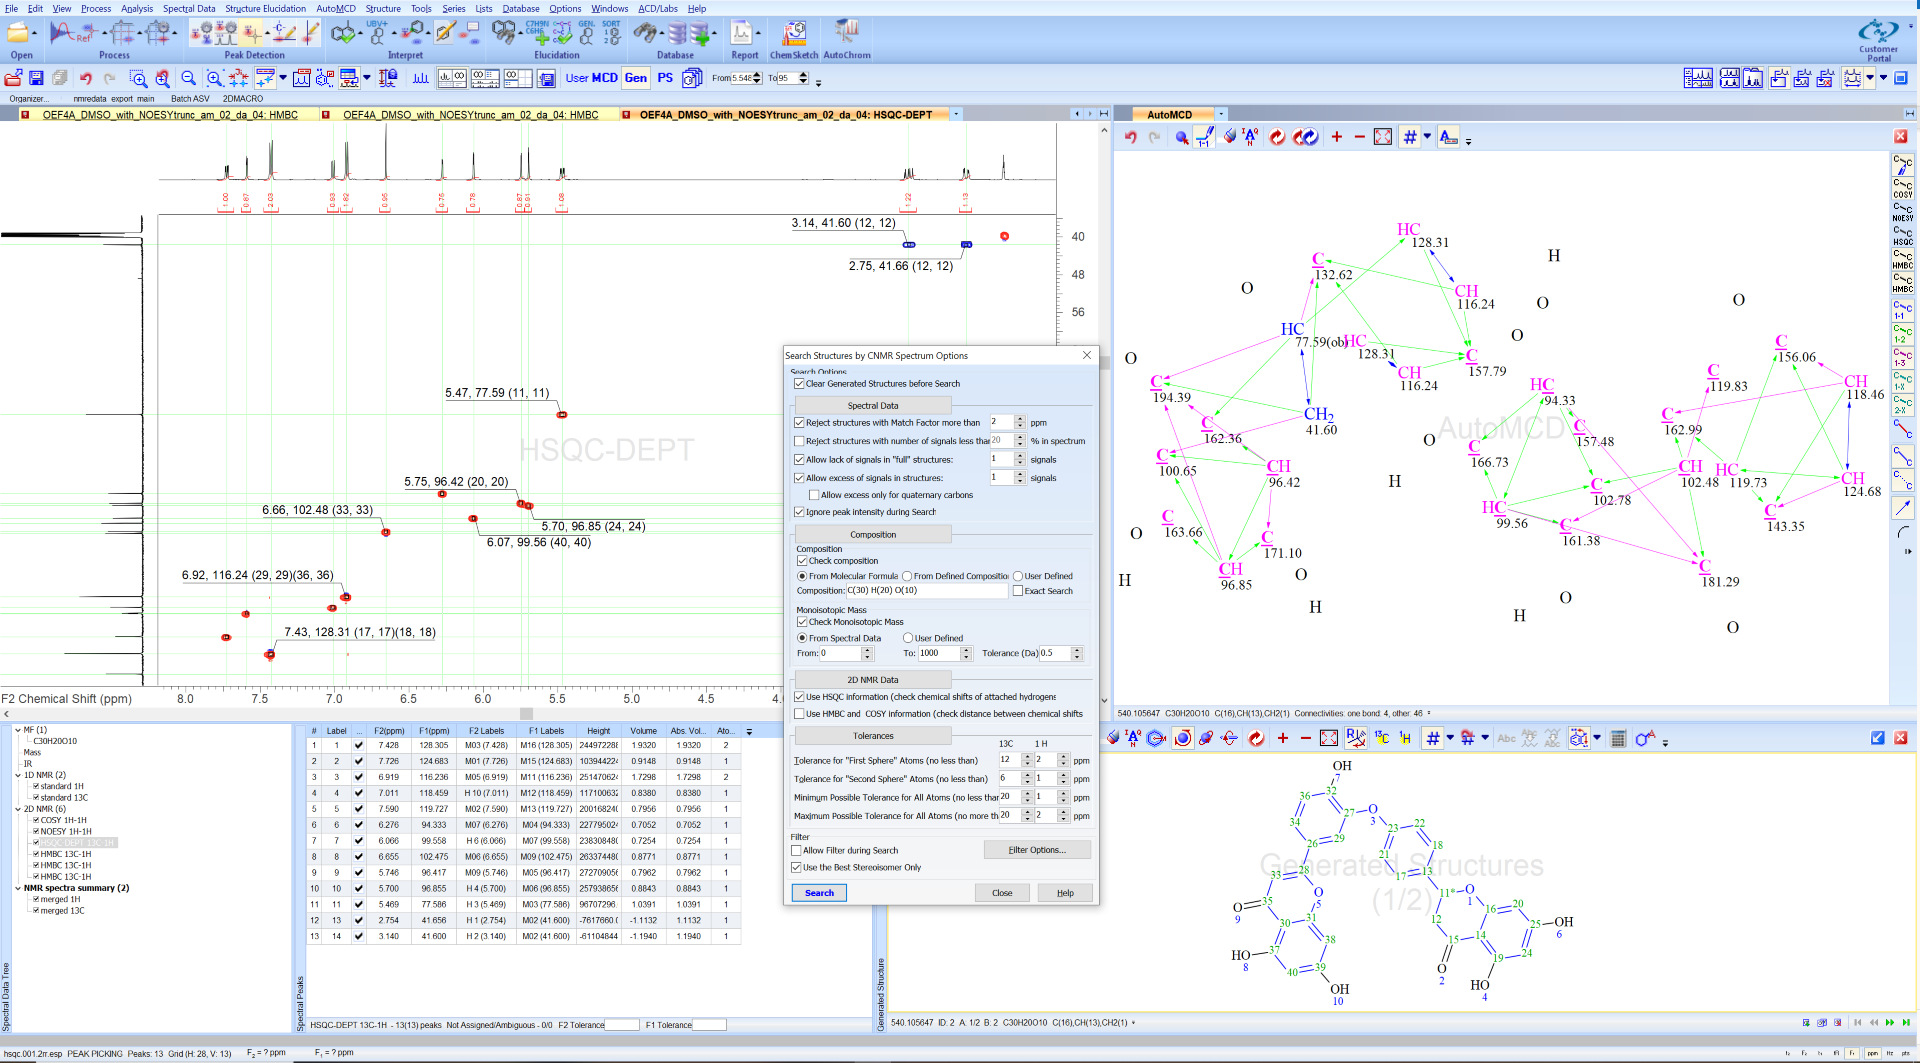Select User Defined monoisotopic mass radio
Viewport: 1920px width, 1063px height.
(x=908, y=638)
